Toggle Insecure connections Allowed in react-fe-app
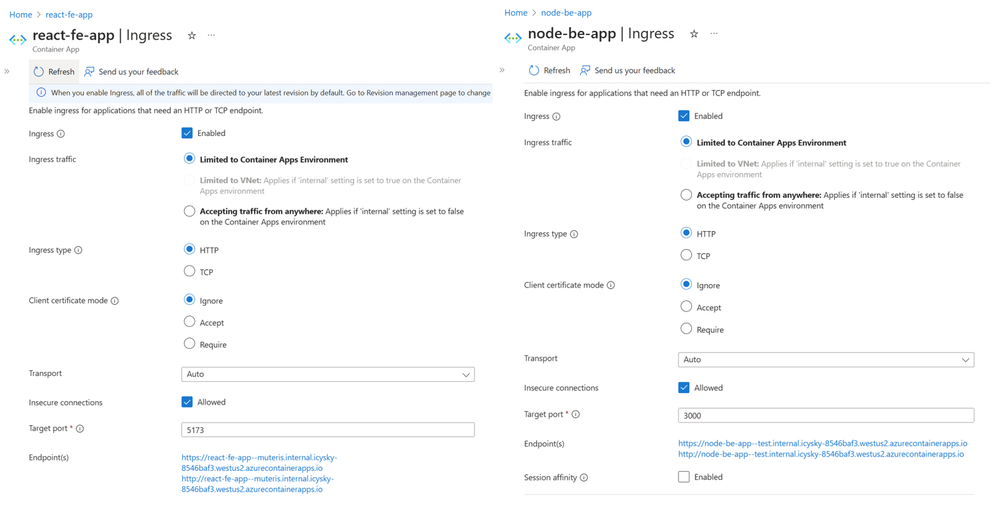Viewport: 999px width, 514px height. tap(187, 402)
